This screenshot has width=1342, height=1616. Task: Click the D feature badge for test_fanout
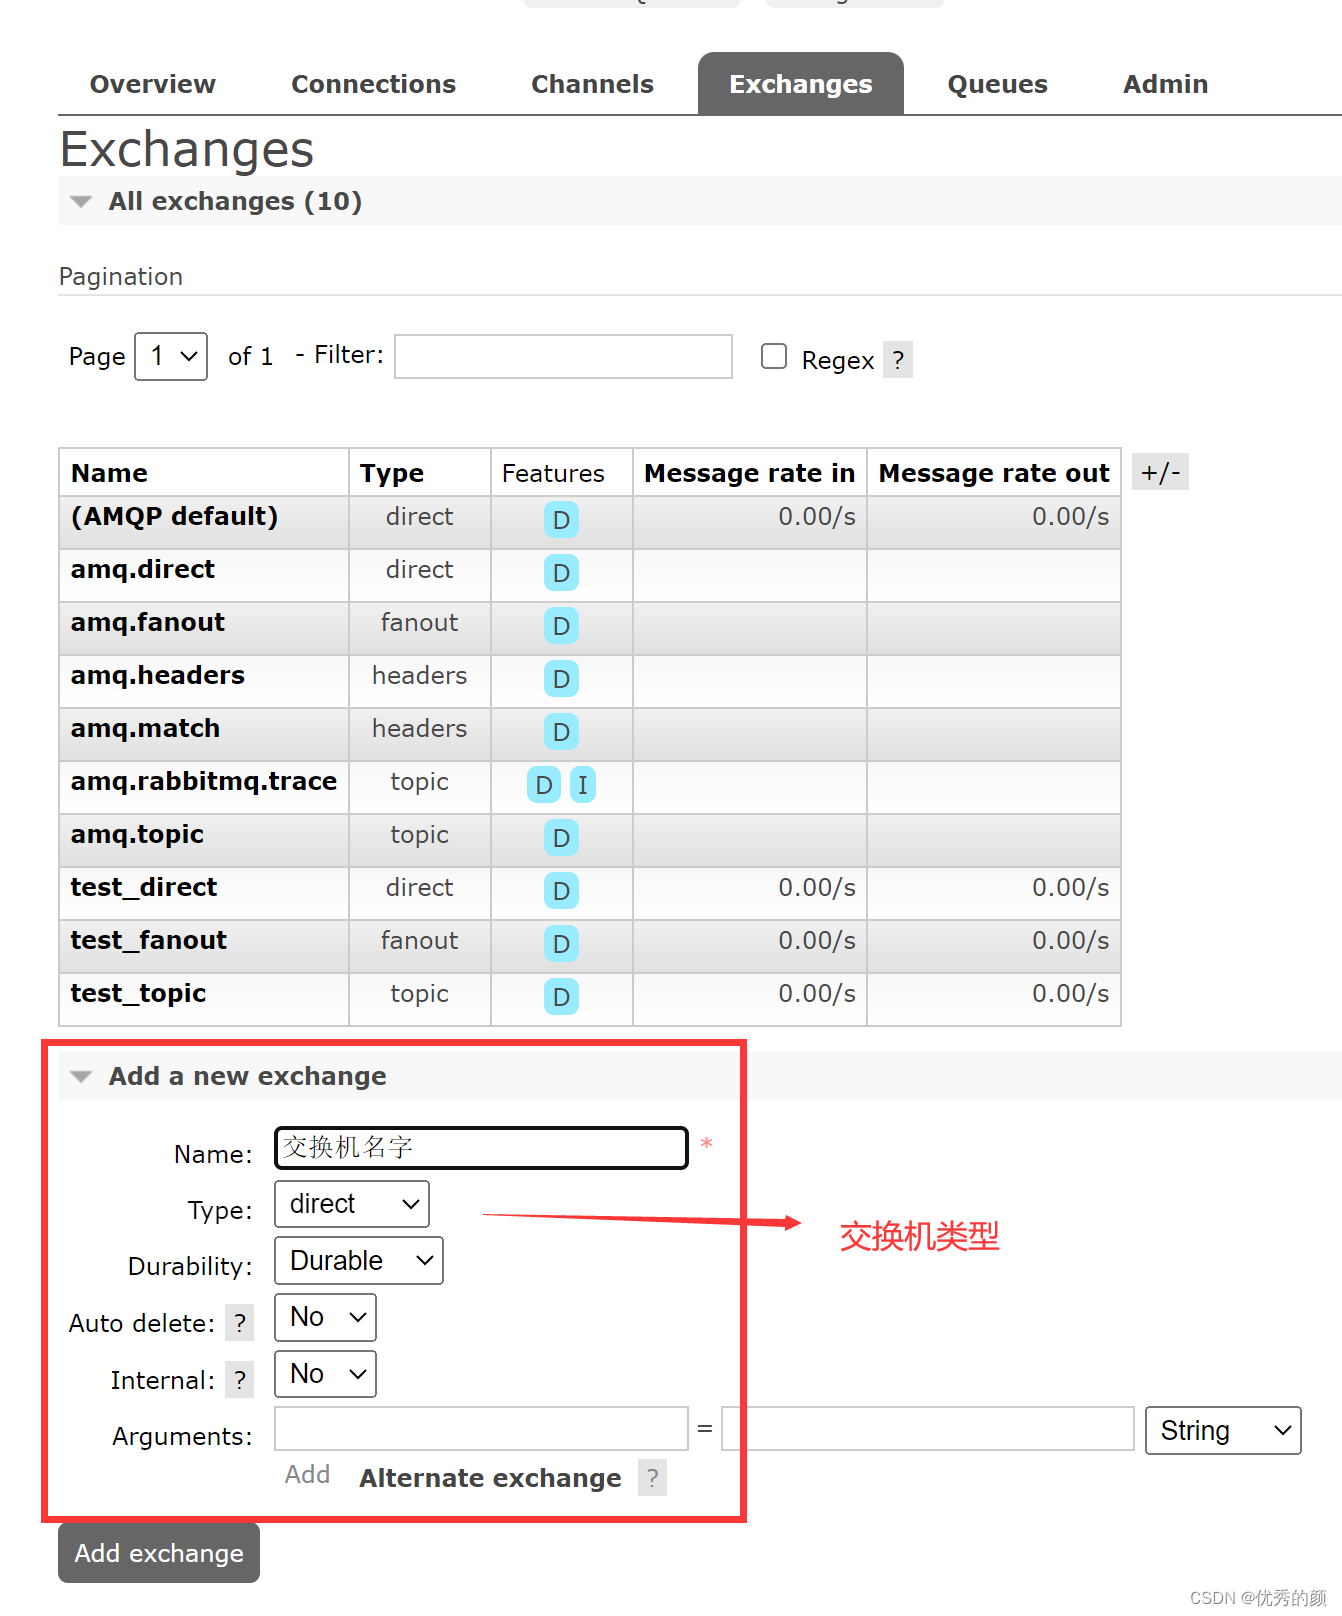pos(561,944)
